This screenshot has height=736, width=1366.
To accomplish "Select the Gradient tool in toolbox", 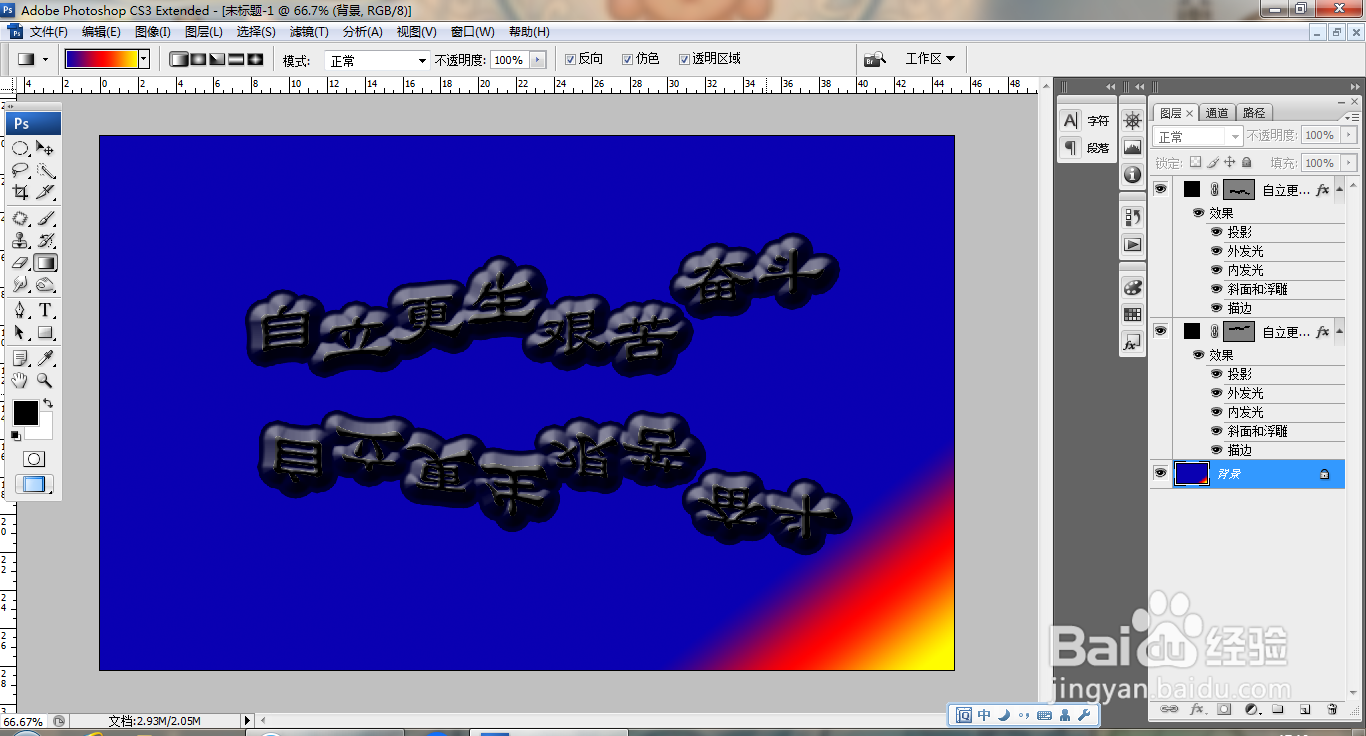I will click(x=45, y=262).
